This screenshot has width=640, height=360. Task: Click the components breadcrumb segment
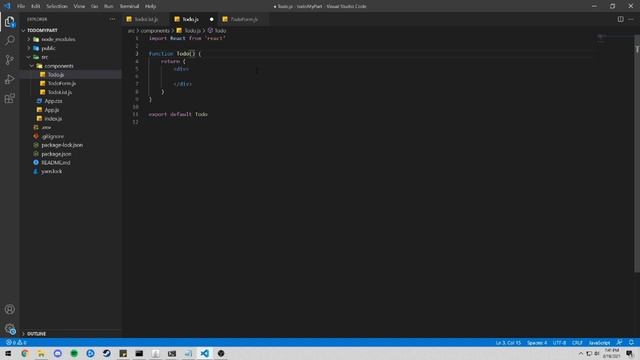[x=155, y=31]
